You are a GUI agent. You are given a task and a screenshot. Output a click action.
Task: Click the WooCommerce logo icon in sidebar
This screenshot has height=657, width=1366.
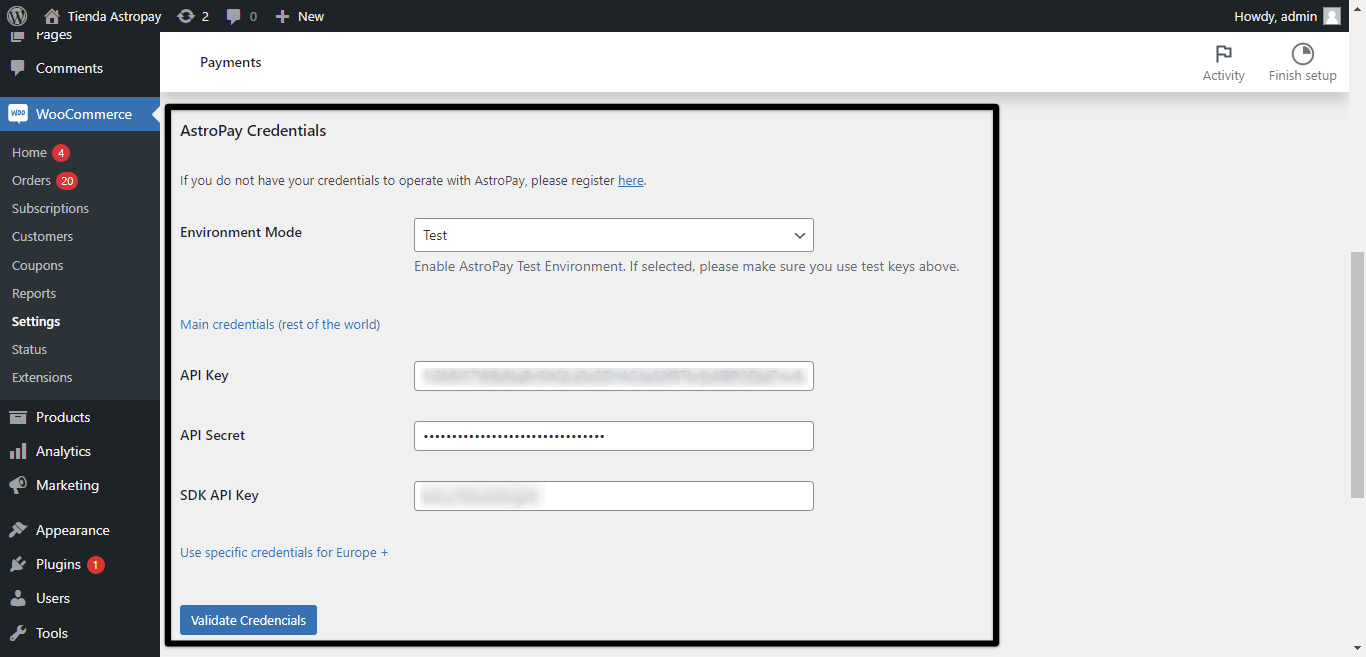pyautogui.click(x=18, y=114)
